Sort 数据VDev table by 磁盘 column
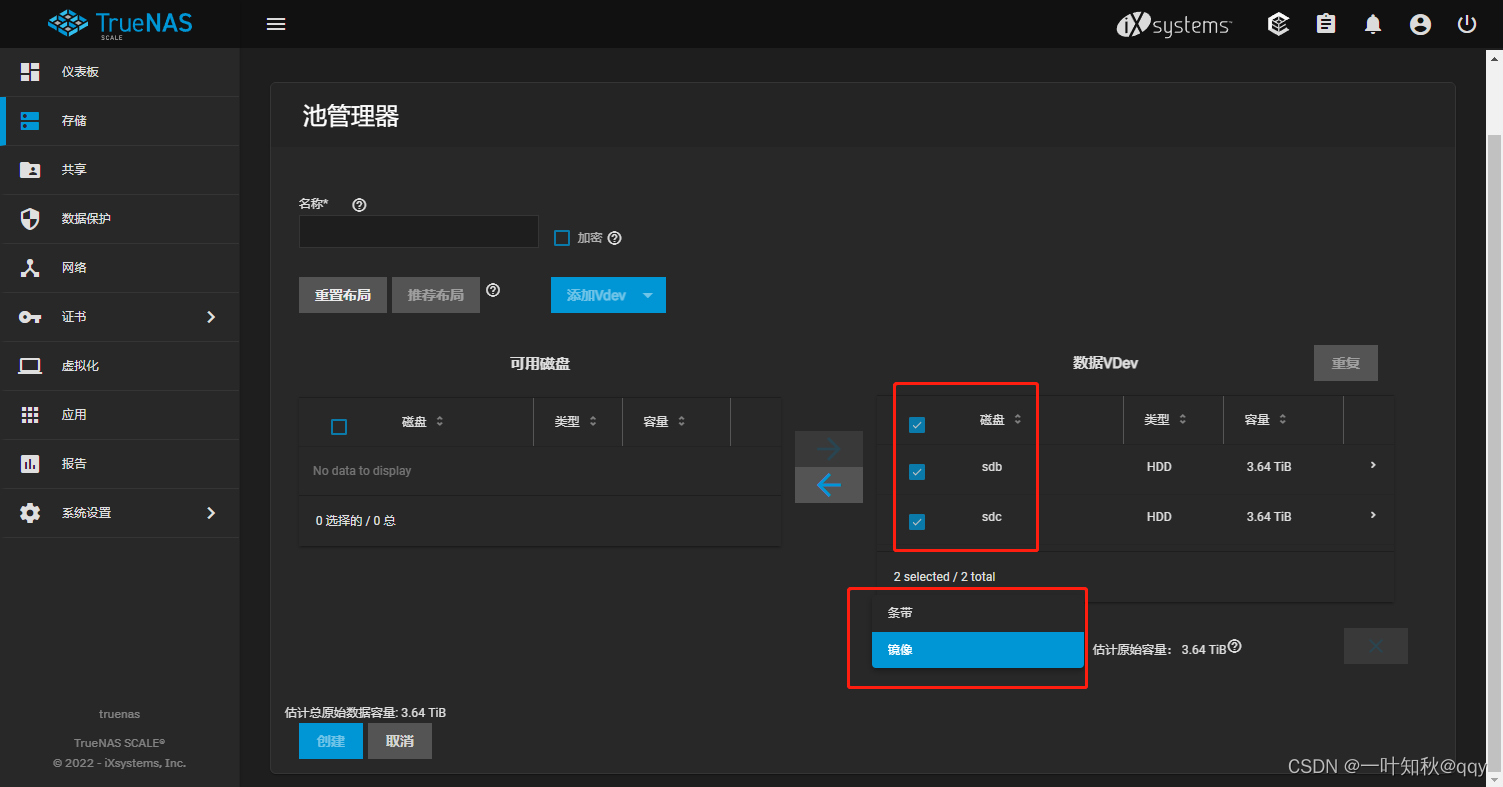1503x787 pixels. 1001,420
